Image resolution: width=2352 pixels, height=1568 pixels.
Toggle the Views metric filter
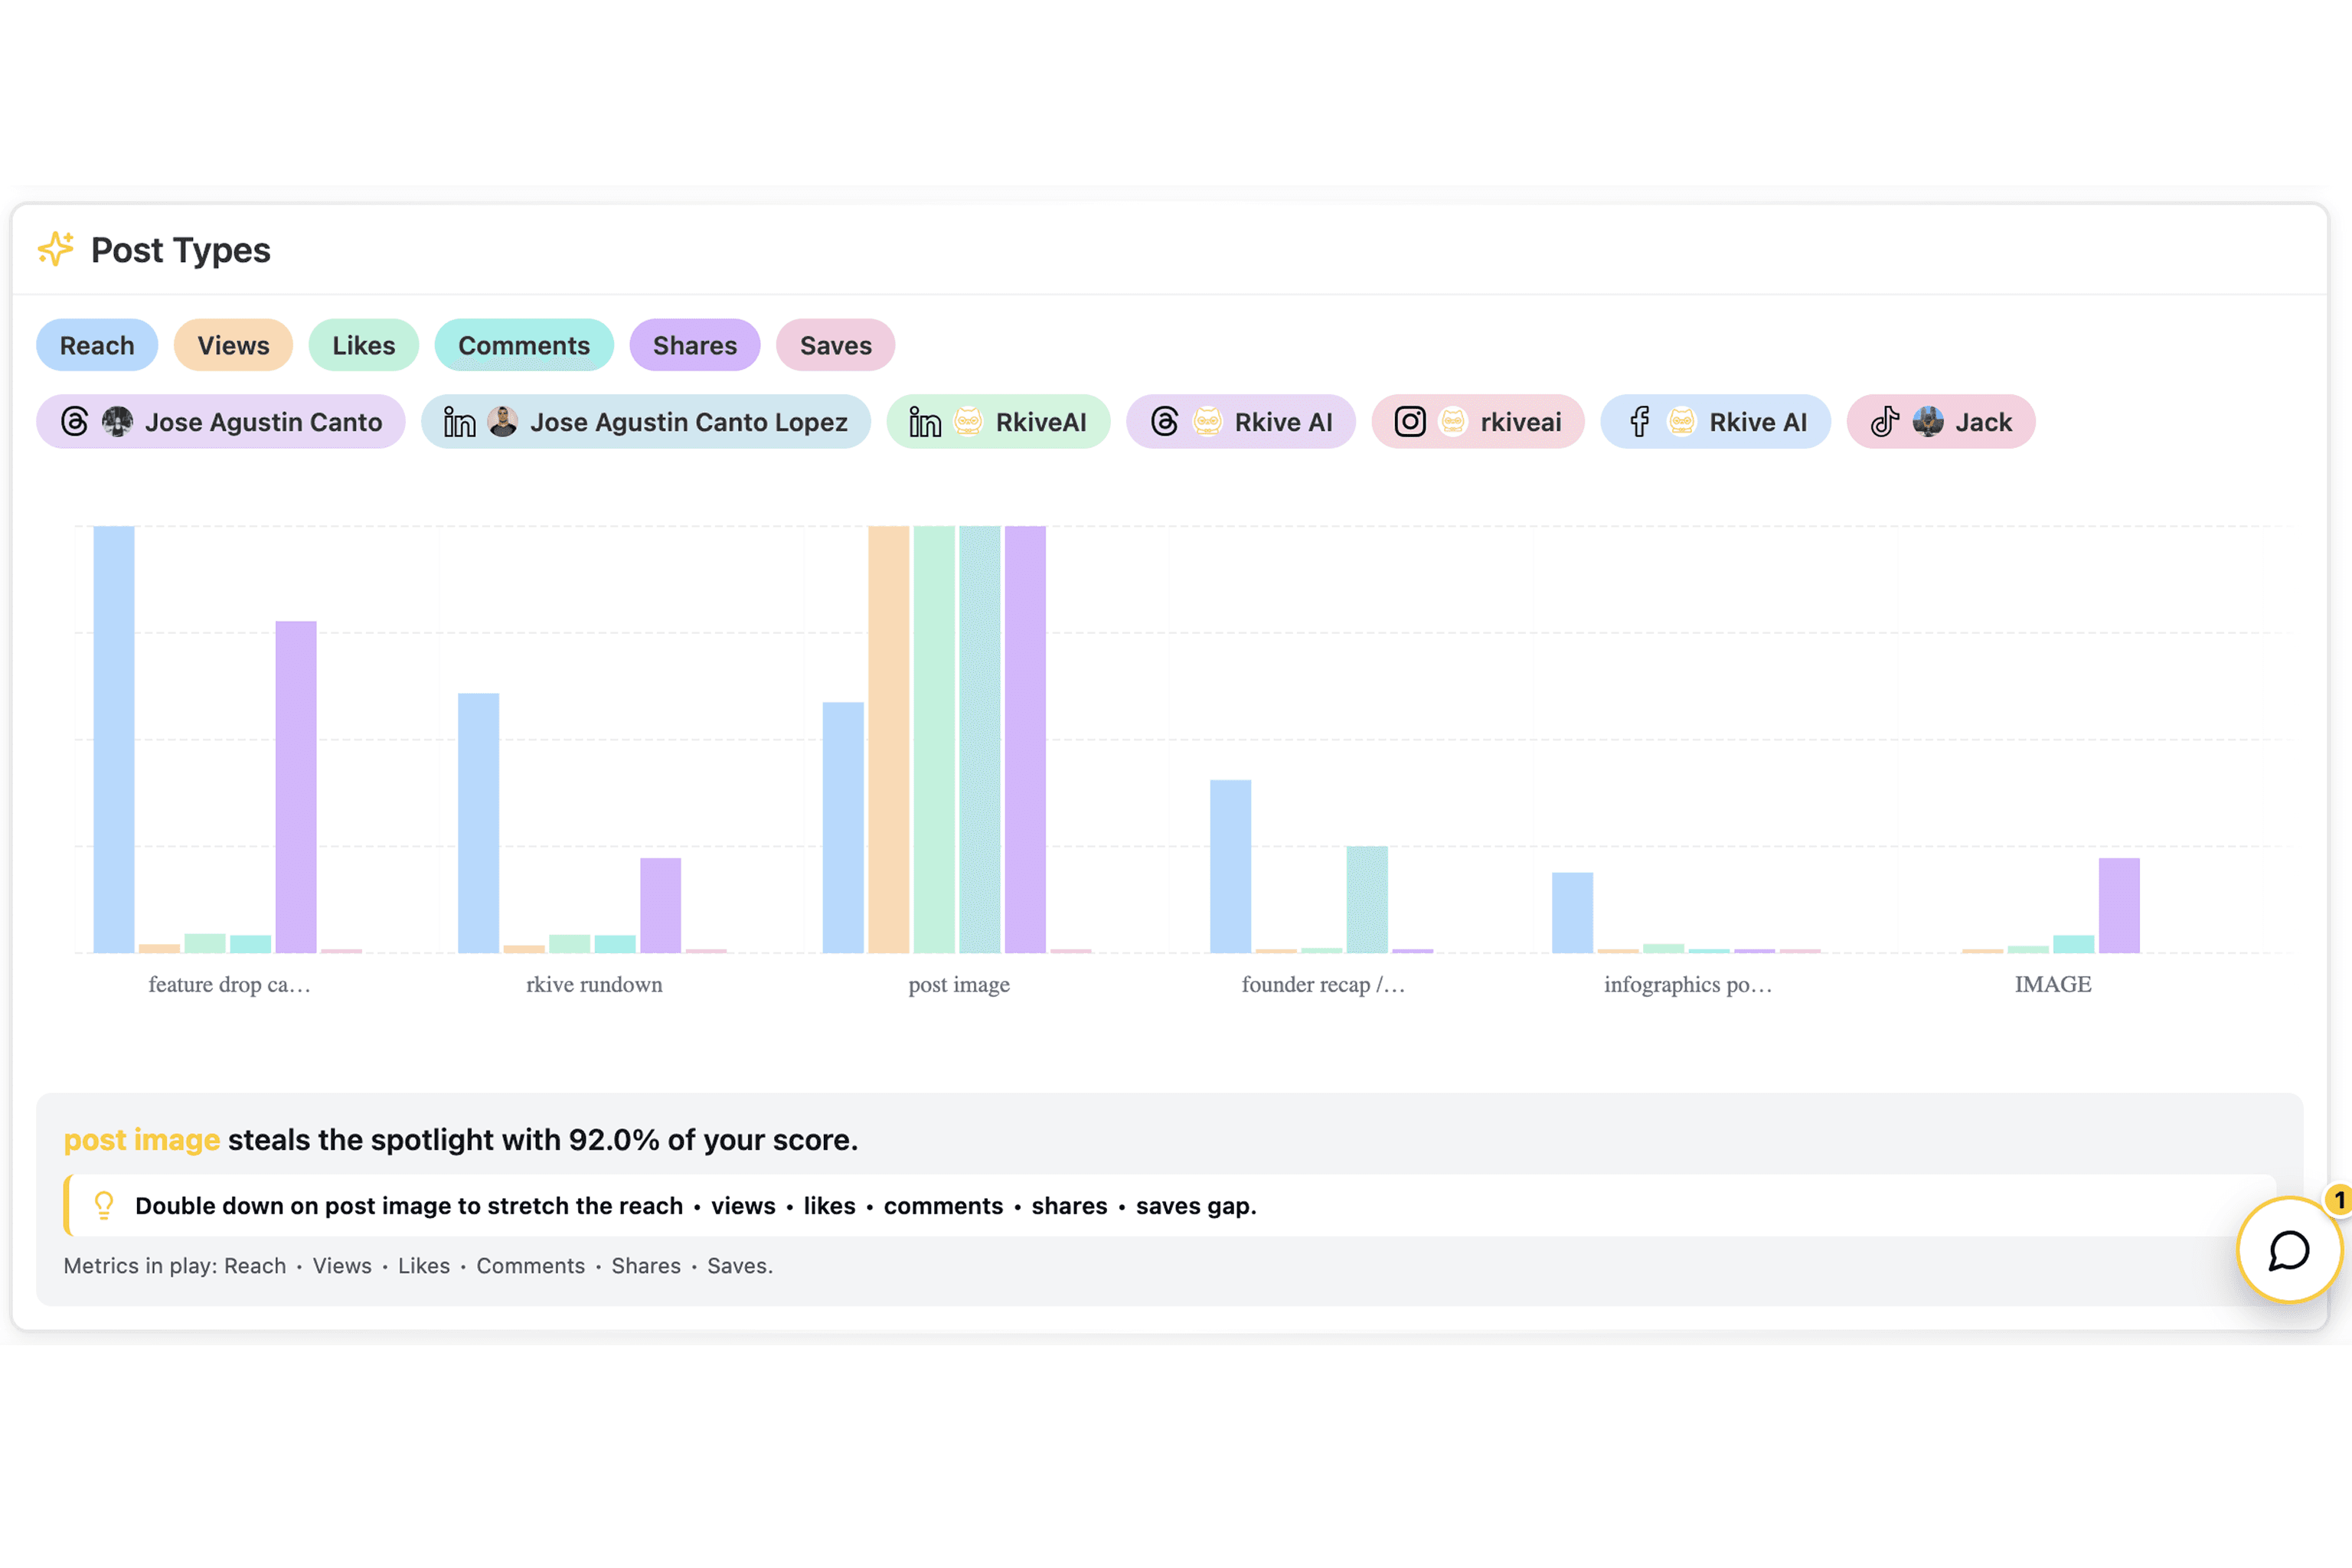pos(233,345)
